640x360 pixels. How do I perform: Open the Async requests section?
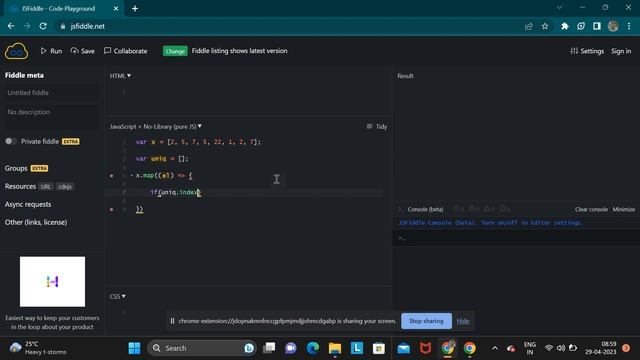tap(28, 204)
